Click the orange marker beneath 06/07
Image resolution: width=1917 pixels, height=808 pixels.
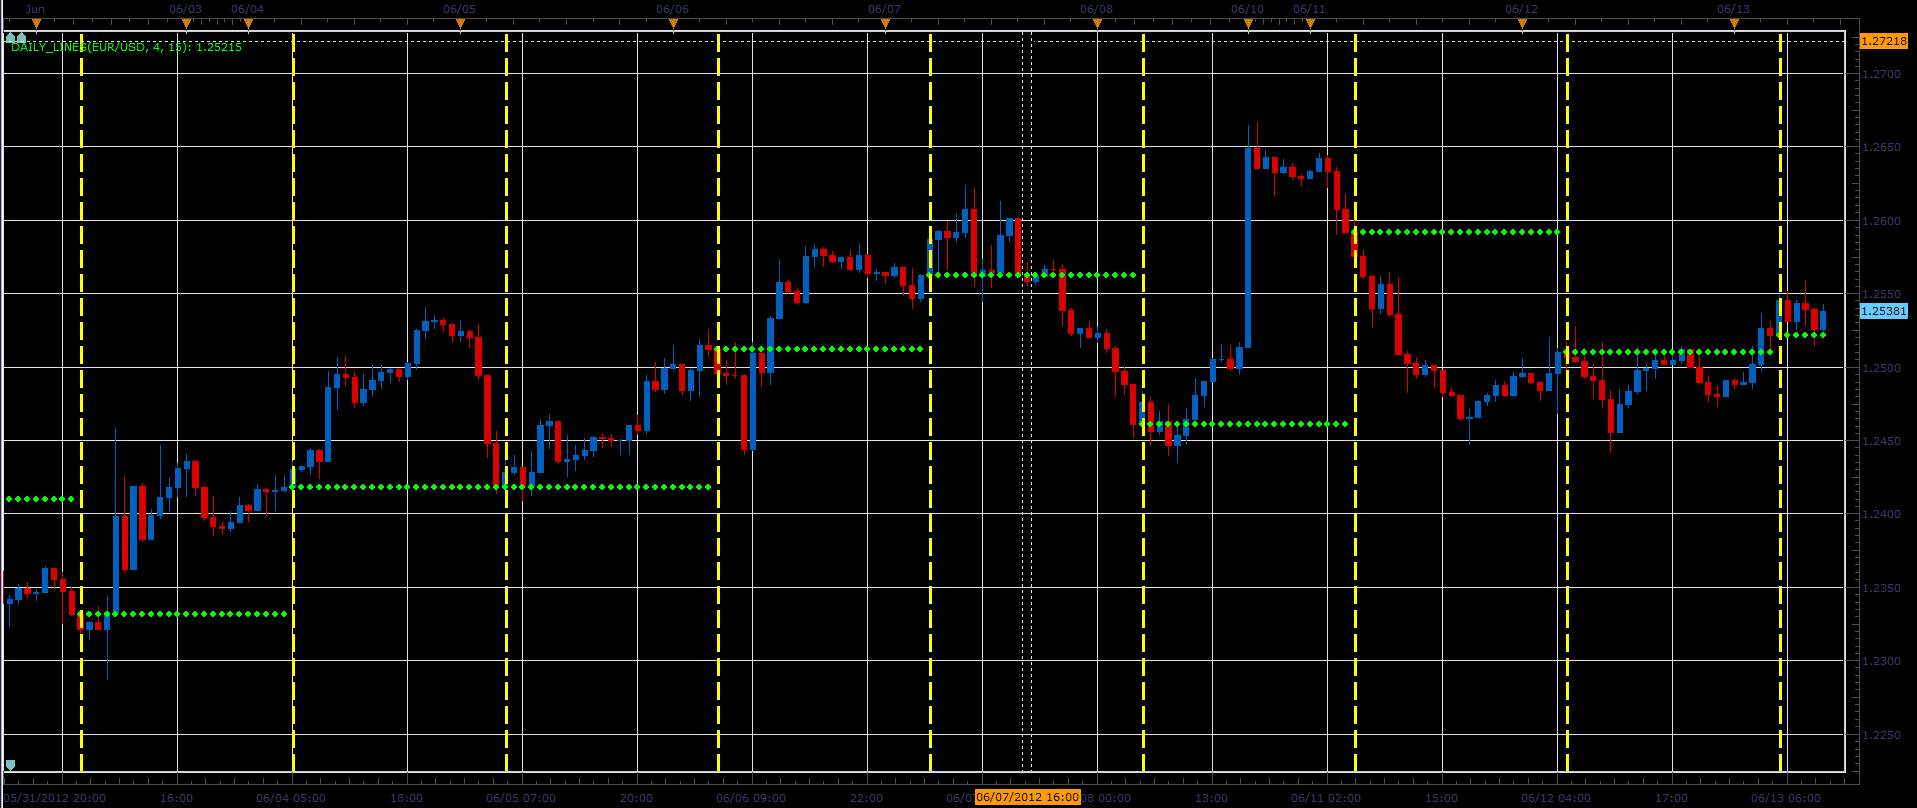click(885, 24)
